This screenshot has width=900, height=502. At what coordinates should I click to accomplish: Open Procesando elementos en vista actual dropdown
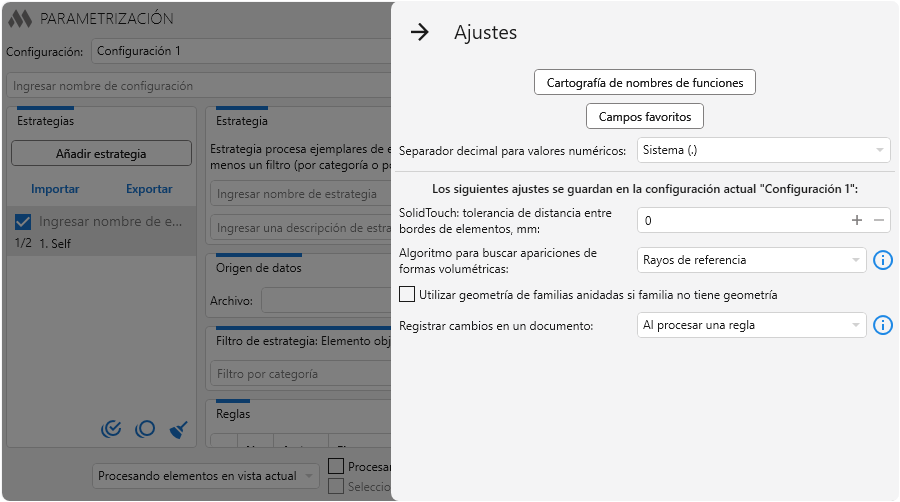206,476
